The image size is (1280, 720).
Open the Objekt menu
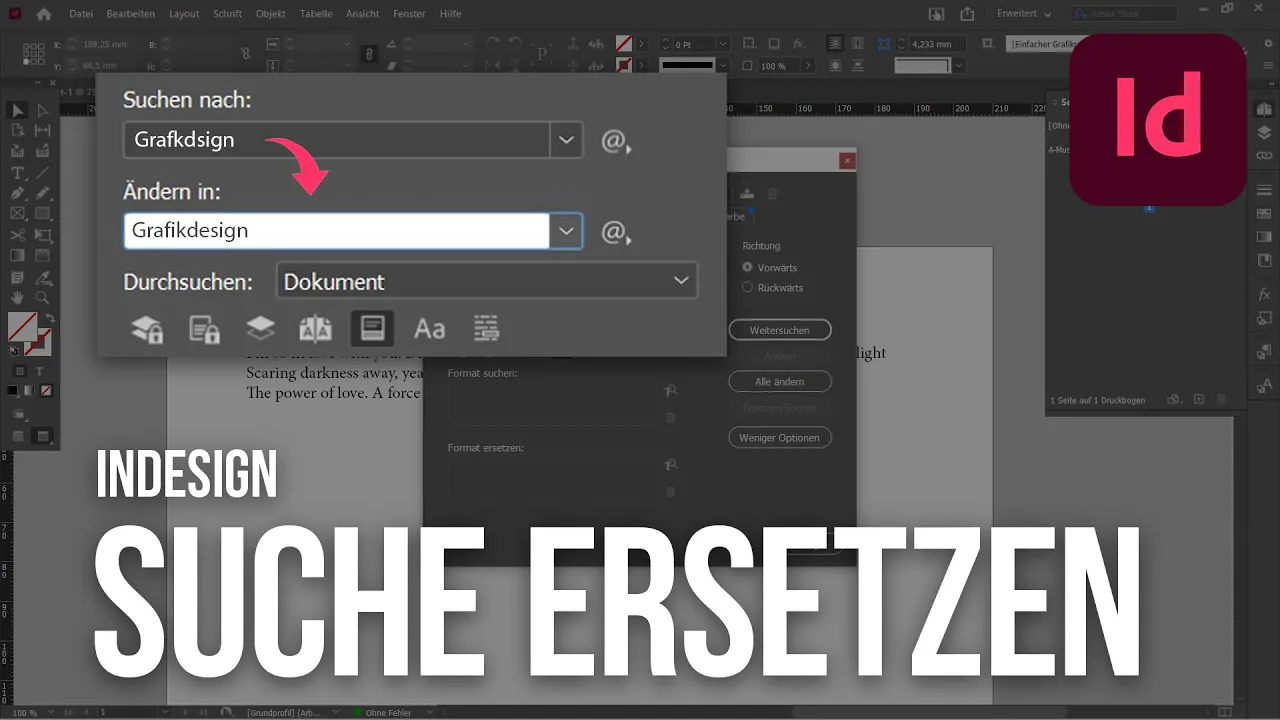pos(270,14)
